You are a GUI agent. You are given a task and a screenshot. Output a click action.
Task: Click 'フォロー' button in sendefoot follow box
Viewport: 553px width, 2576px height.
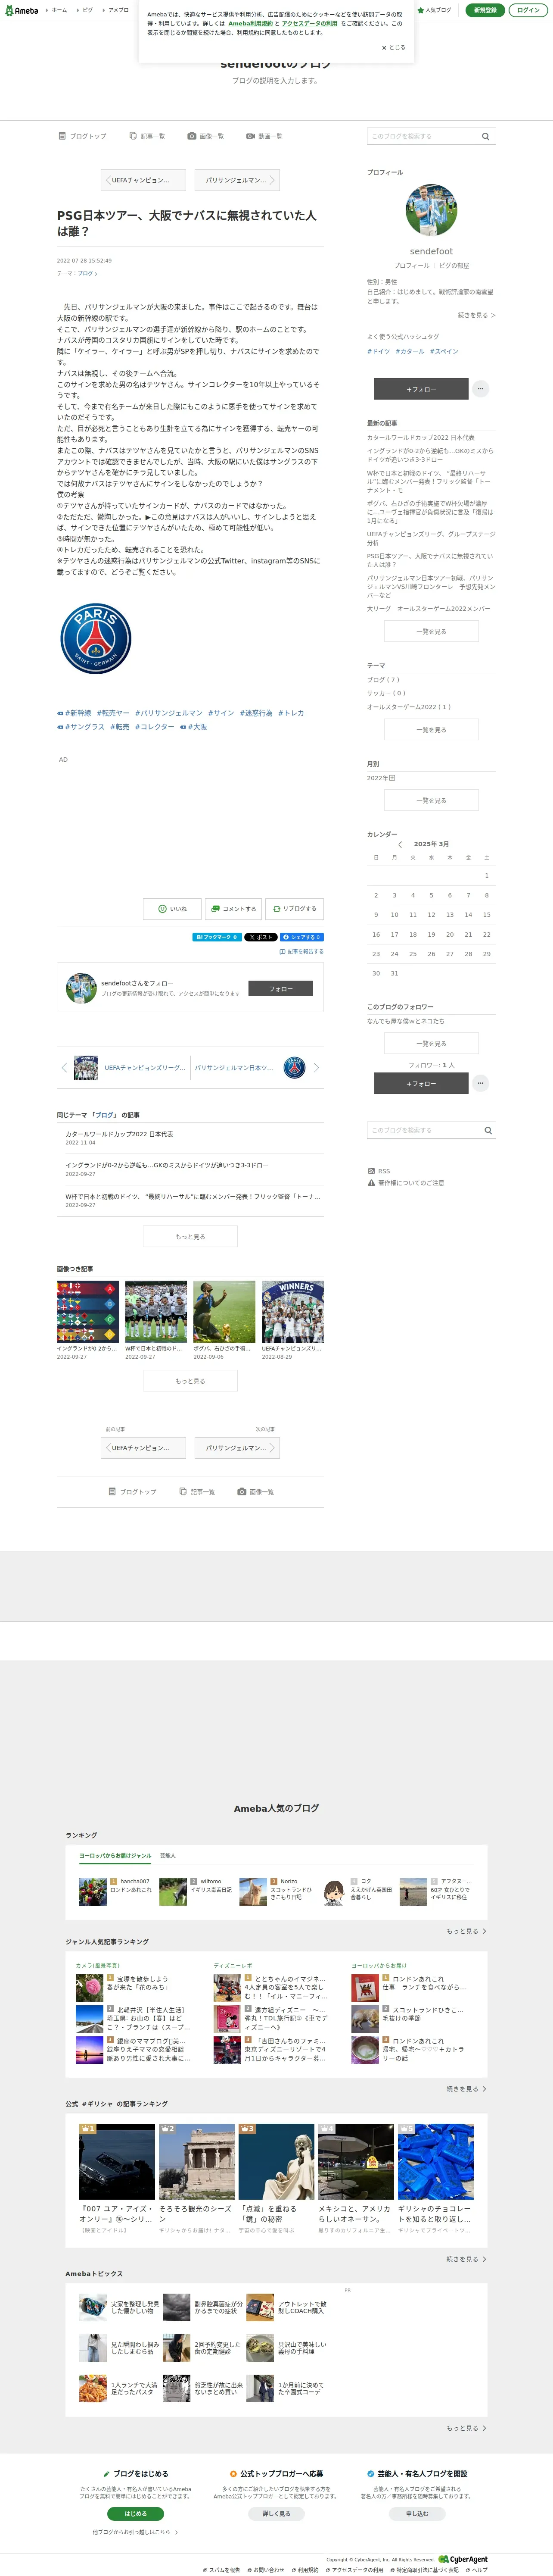coord(280,988)
